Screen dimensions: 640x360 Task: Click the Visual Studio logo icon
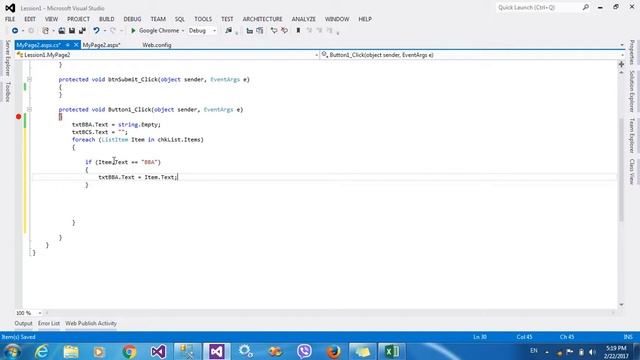pos(10,8)
